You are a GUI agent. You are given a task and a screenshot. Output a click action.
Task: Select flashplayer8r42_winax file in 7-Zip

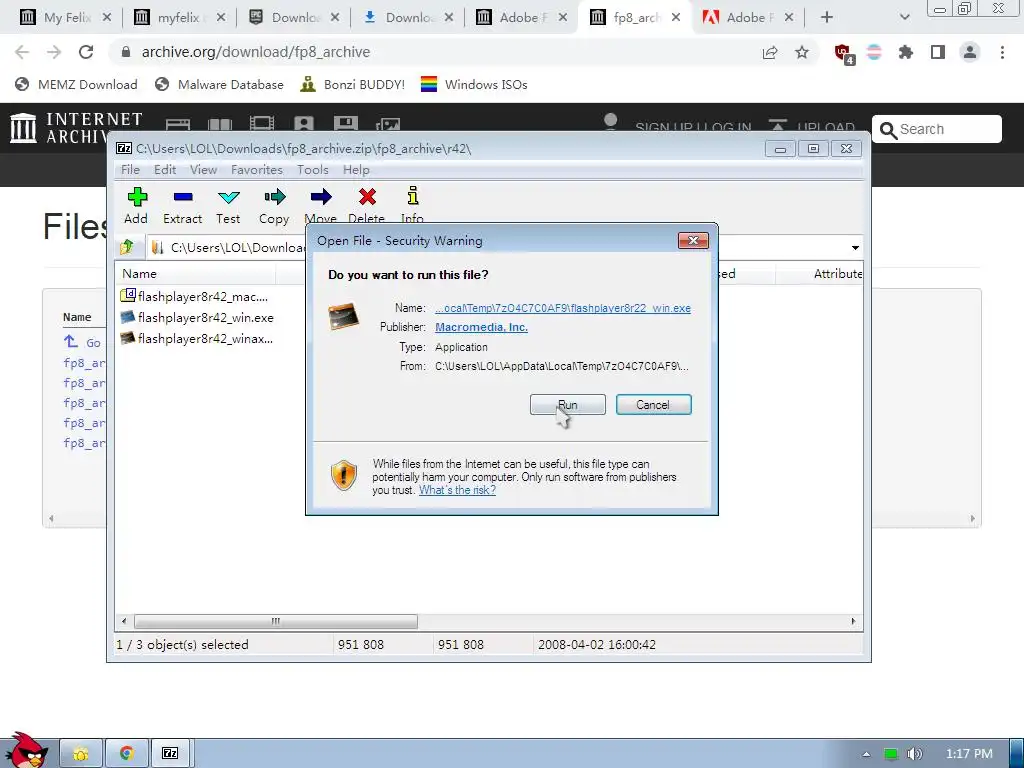click(197, 338)
